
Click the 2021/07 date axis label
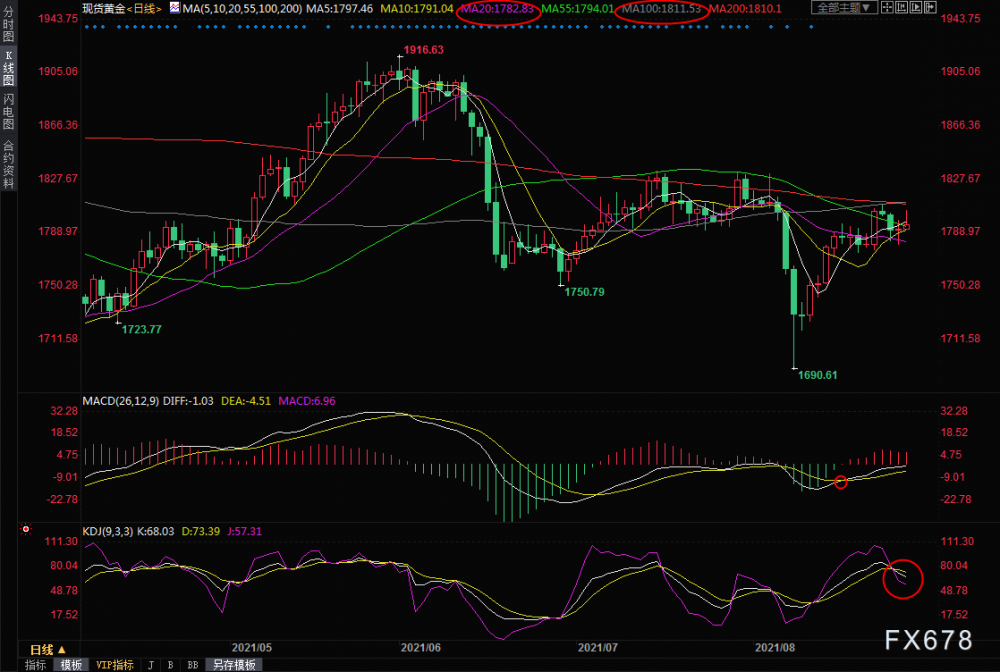tap(598, 647)
